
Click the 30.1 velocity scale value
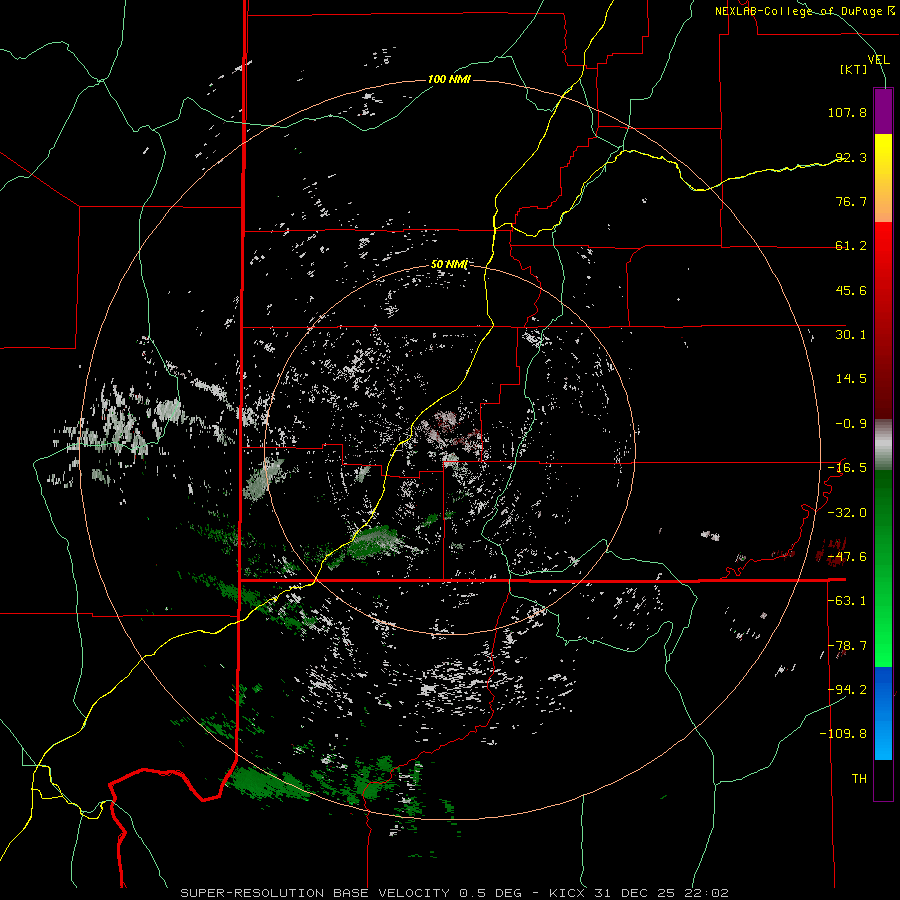(851, 335)
